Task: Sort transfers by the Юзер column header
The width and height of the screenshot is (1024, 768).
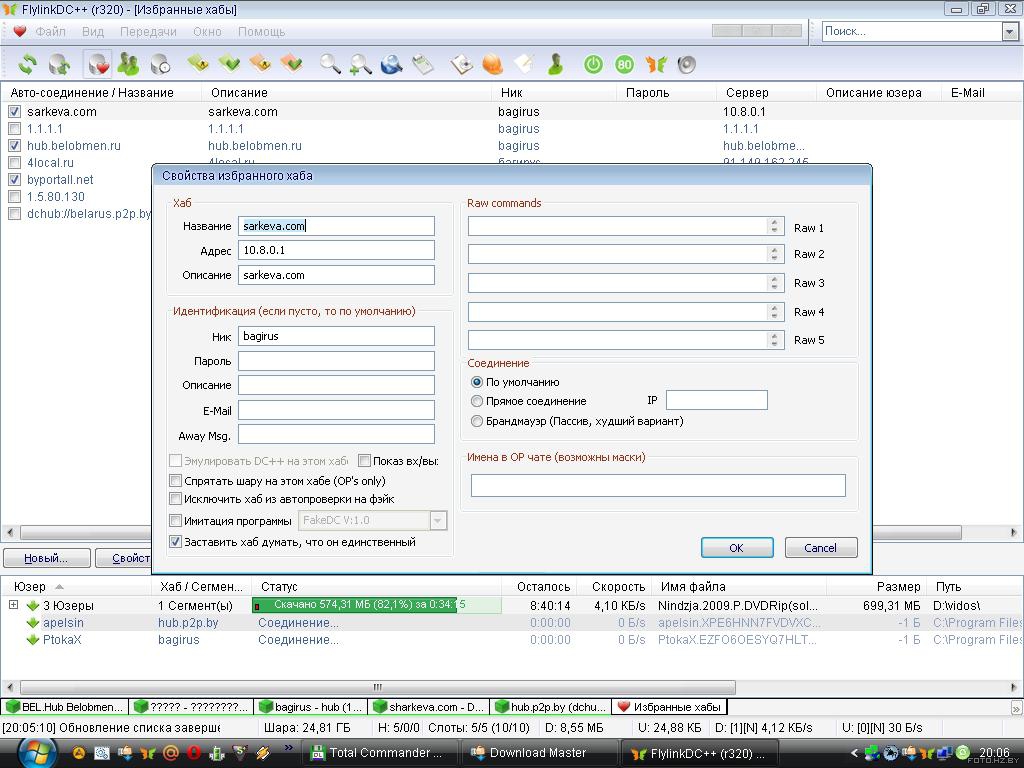Action: (x=77, y=586)
